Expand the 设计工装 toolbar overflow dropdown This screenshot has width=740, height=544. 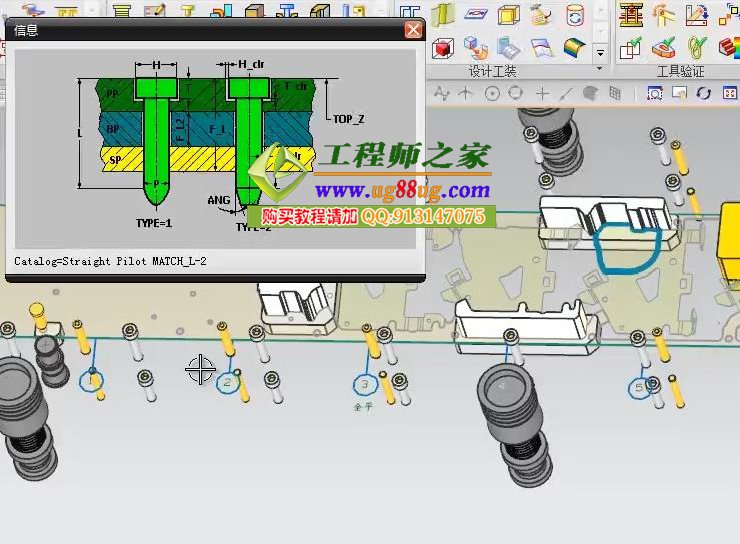click(x=600, y=52)
